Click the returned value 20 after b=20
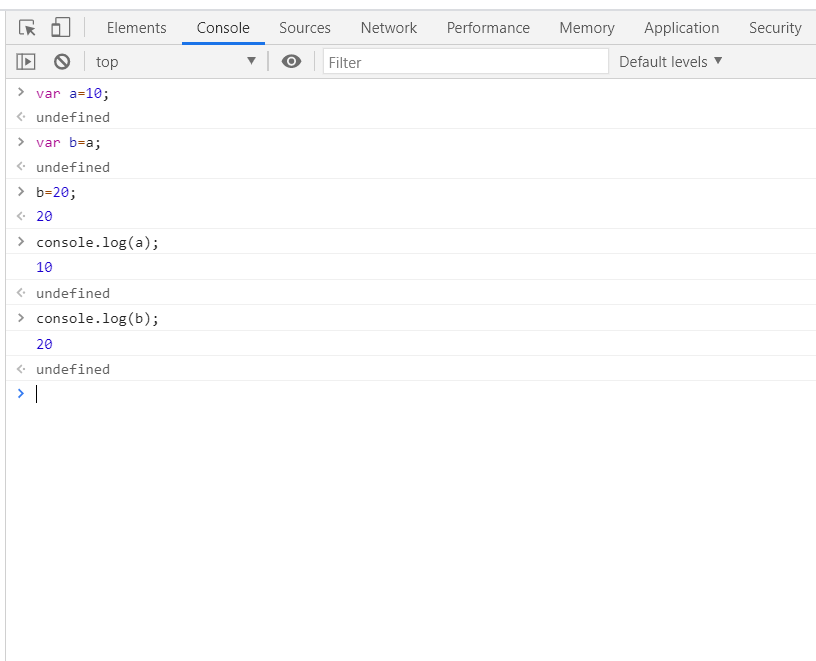This screenshot has height=661, width=816. click(x=42, y=216)
